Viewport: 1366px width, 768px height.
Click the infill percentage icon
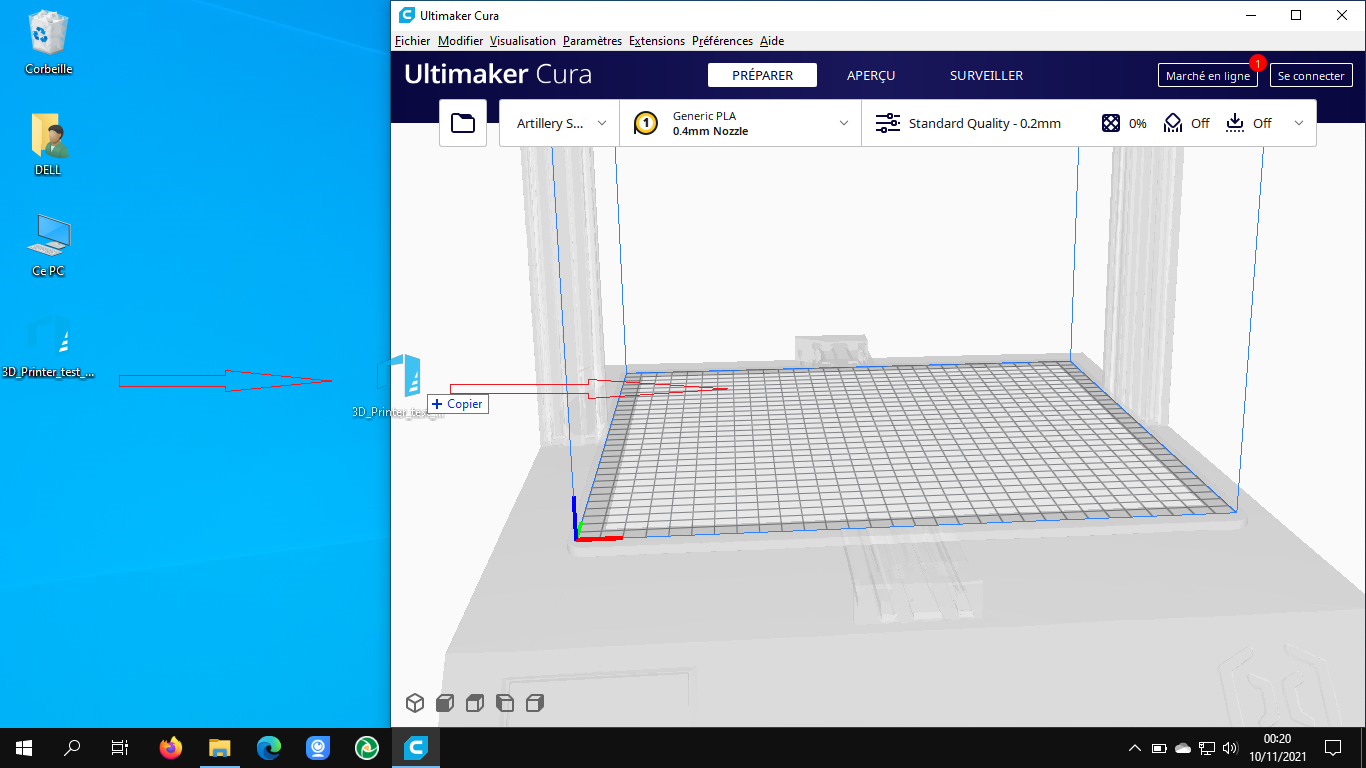point(1111,123)
